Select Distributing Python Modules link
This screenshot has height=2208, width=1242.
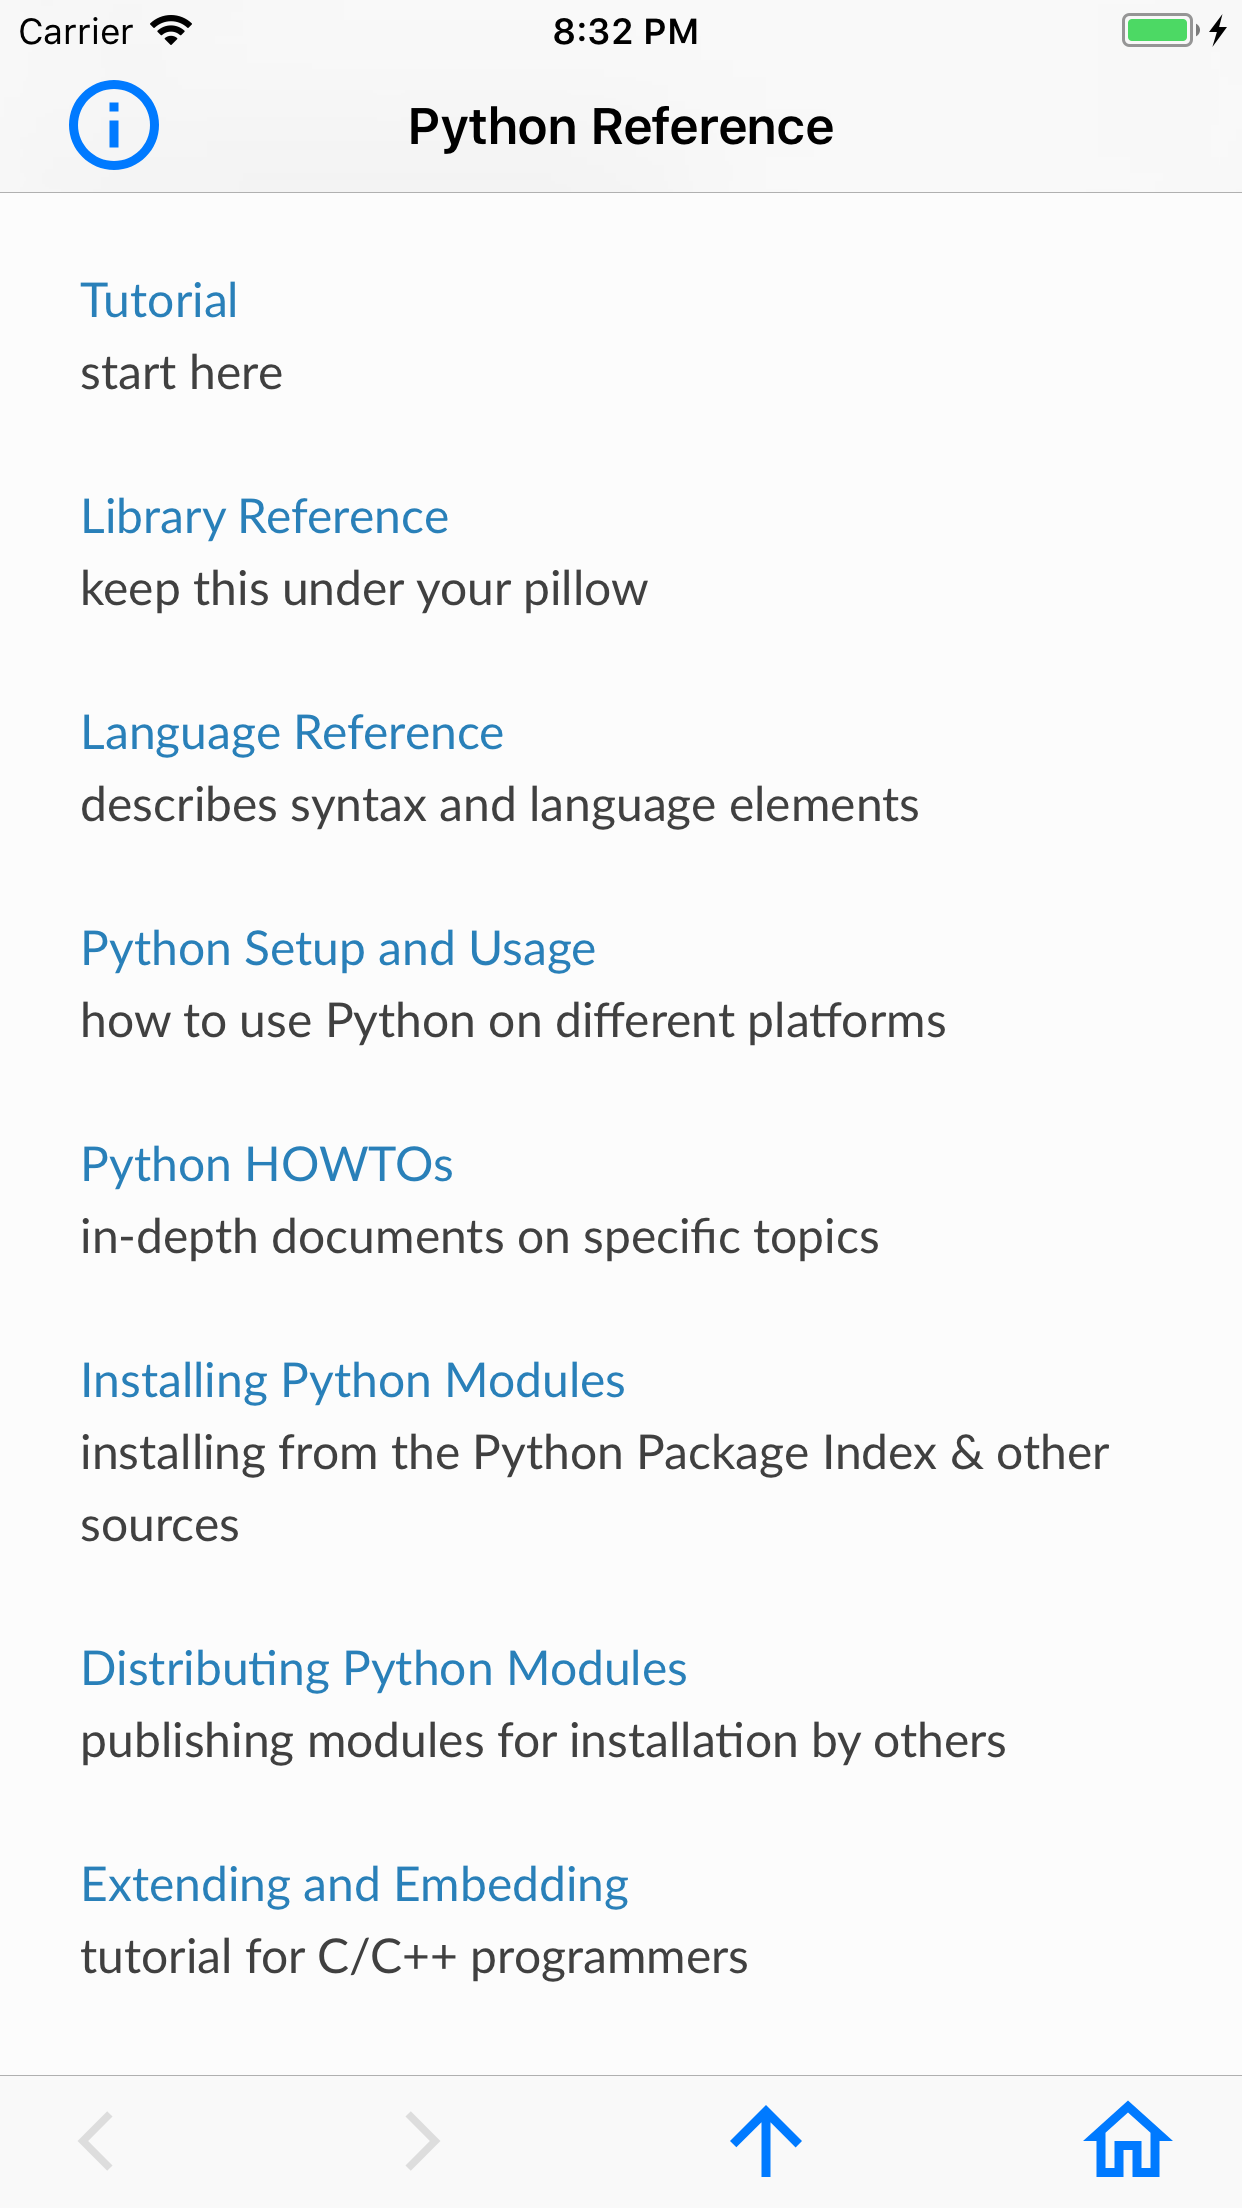pos(384,1669)
